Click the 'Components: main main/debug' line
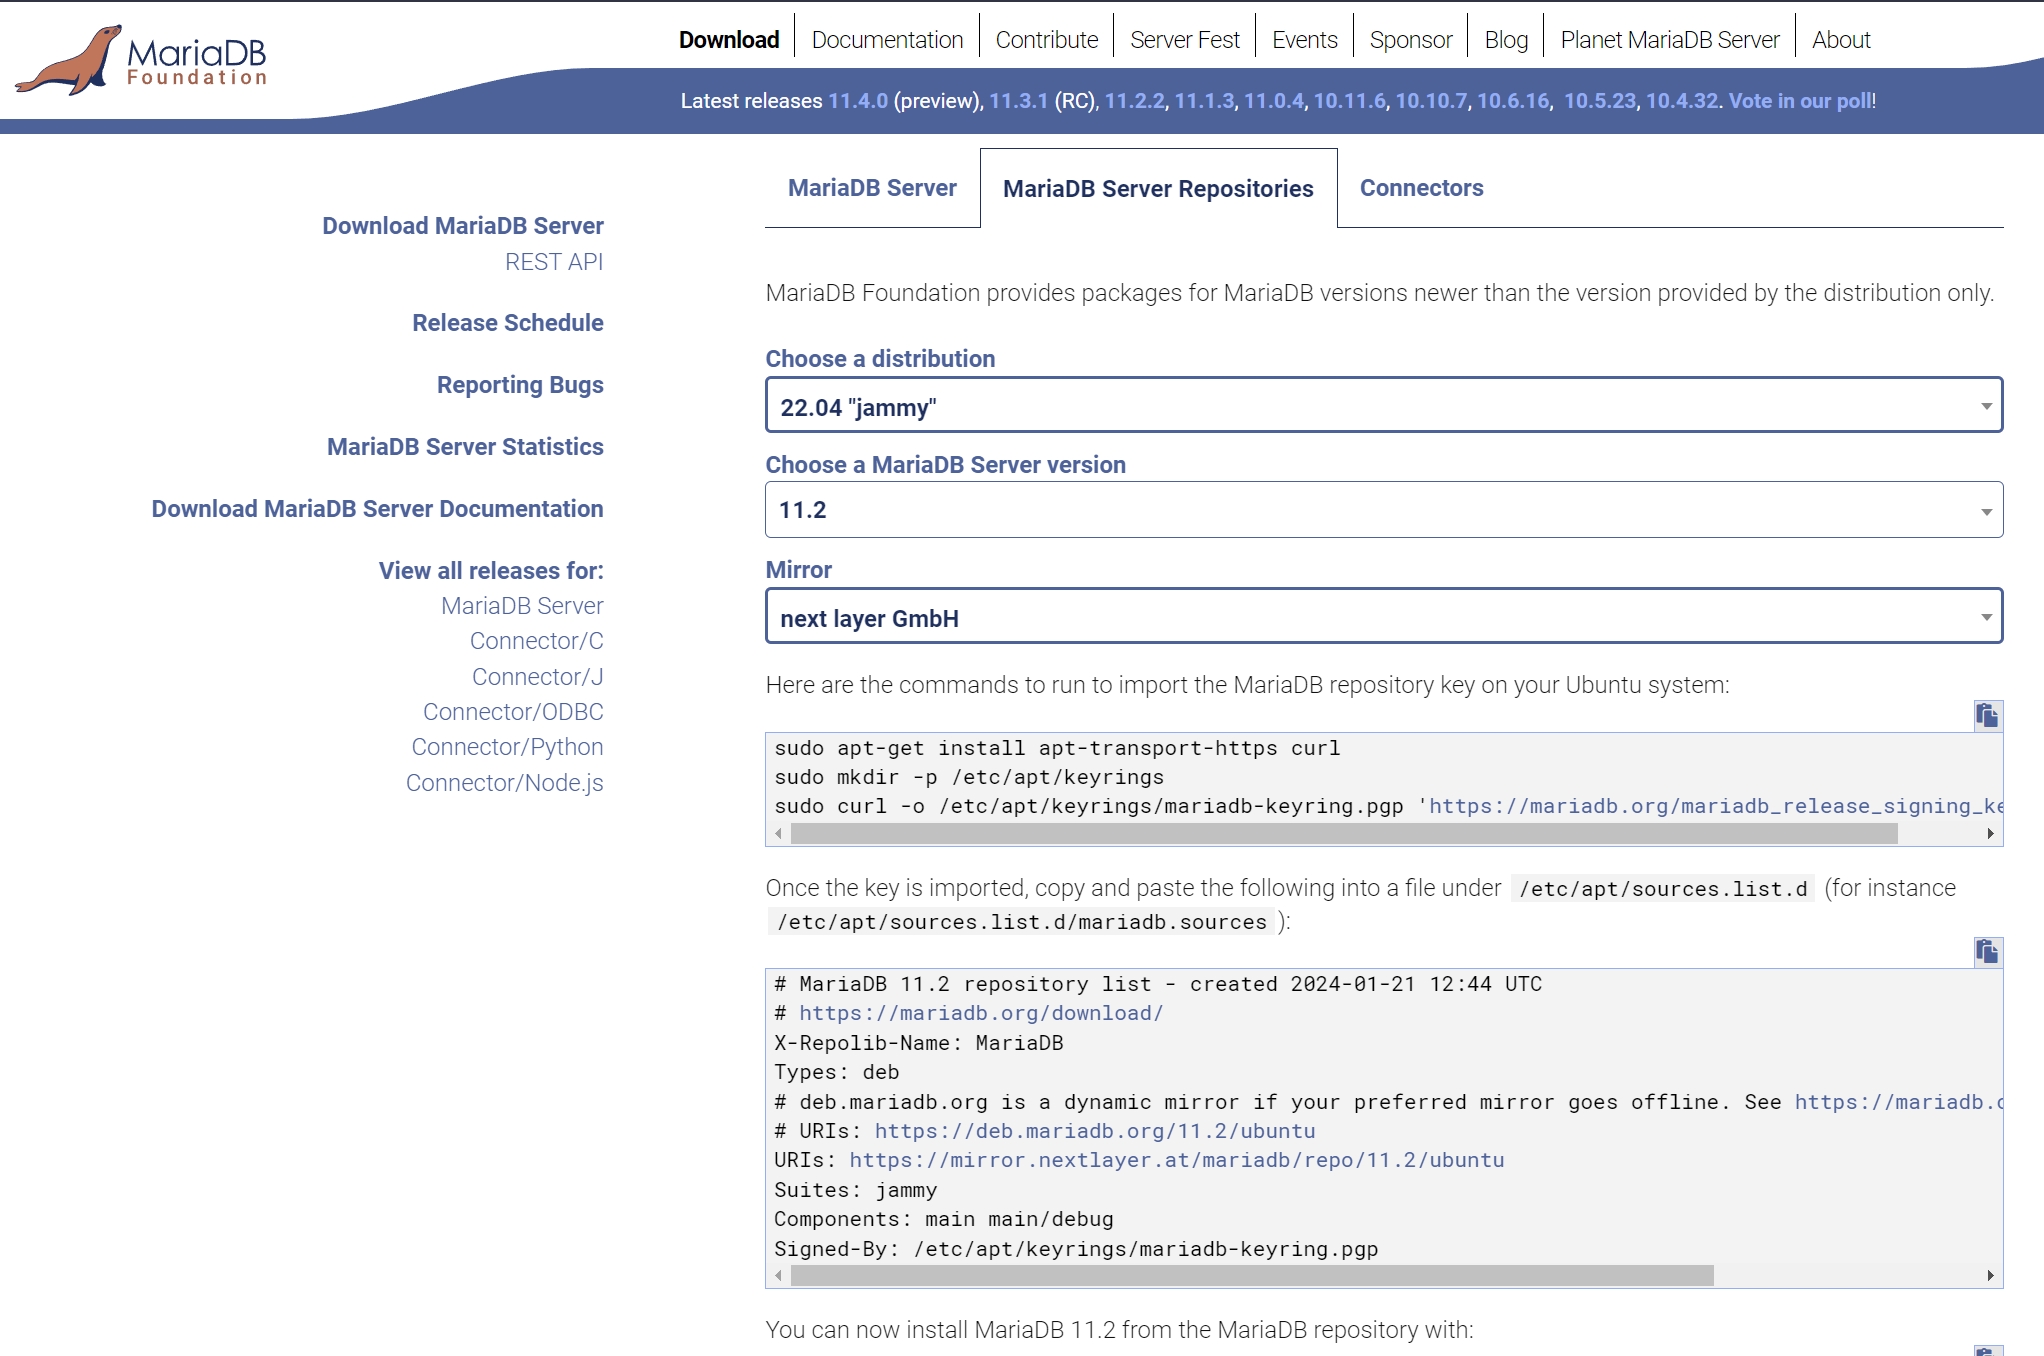This screenshot has width=2044, height=1356. 943,1219
